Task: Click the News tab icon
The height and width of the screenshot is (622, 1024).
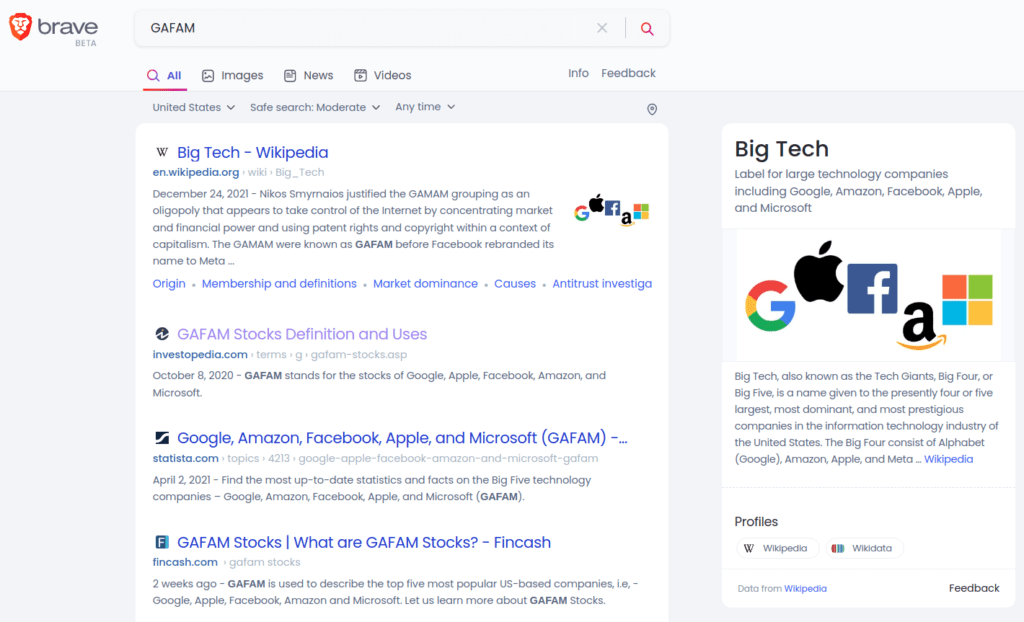Action: [x=290, y=76]
